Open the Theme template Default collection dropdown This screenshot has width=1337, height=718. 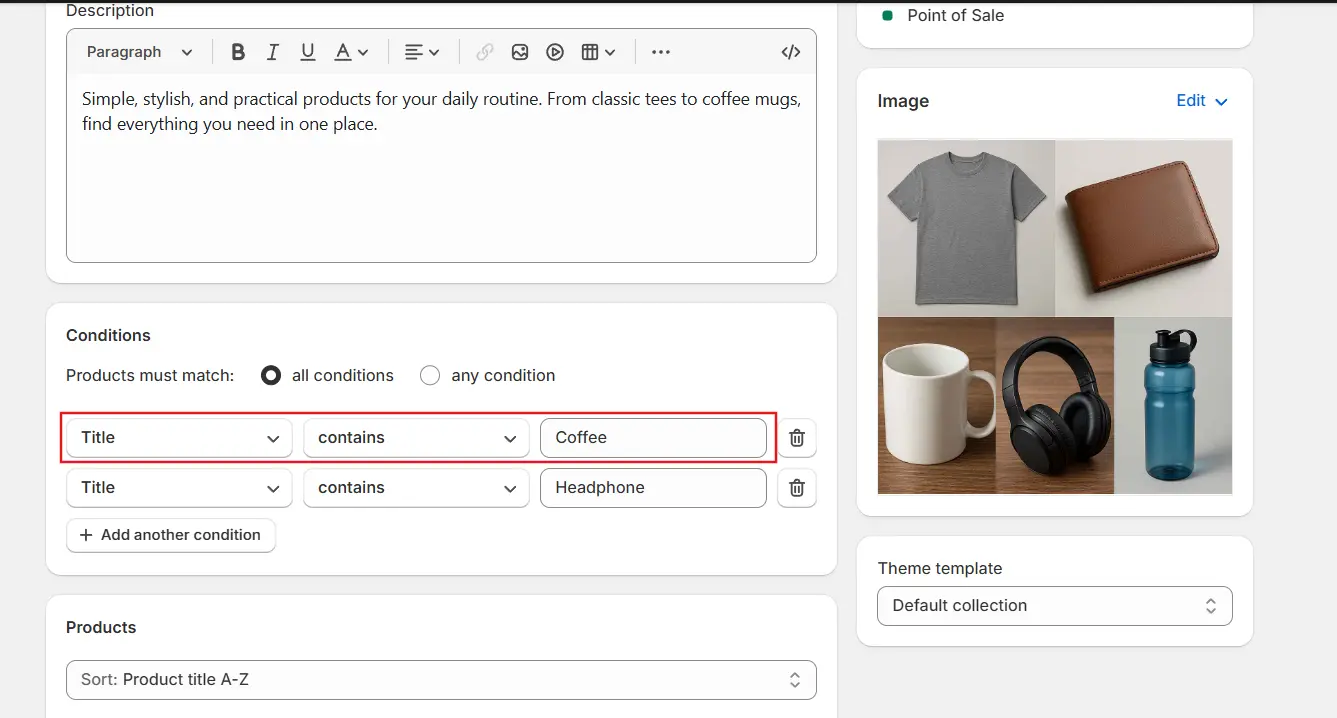pyautogui.click(x=1054, y=606)
